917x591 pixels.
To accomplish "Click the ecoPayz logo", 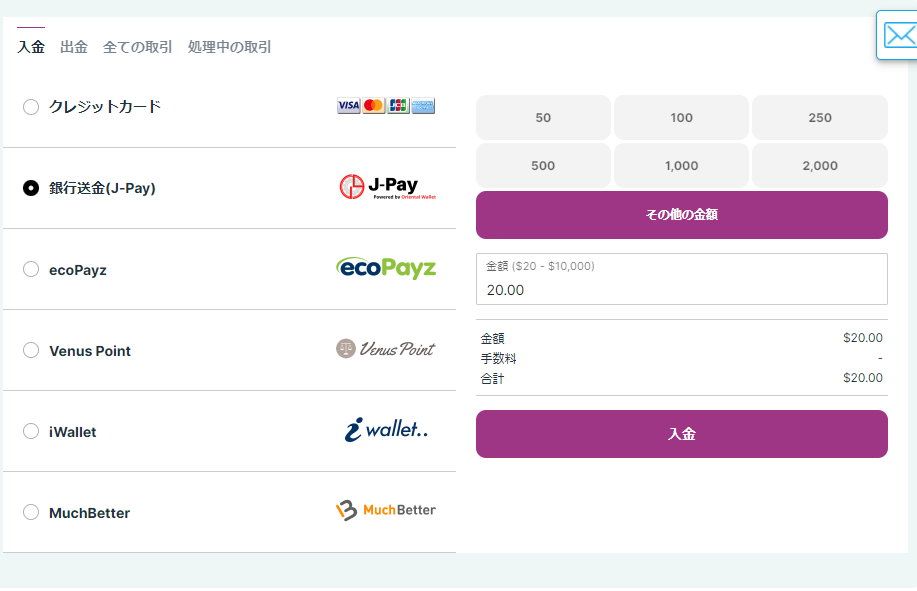I will point(386,268).
